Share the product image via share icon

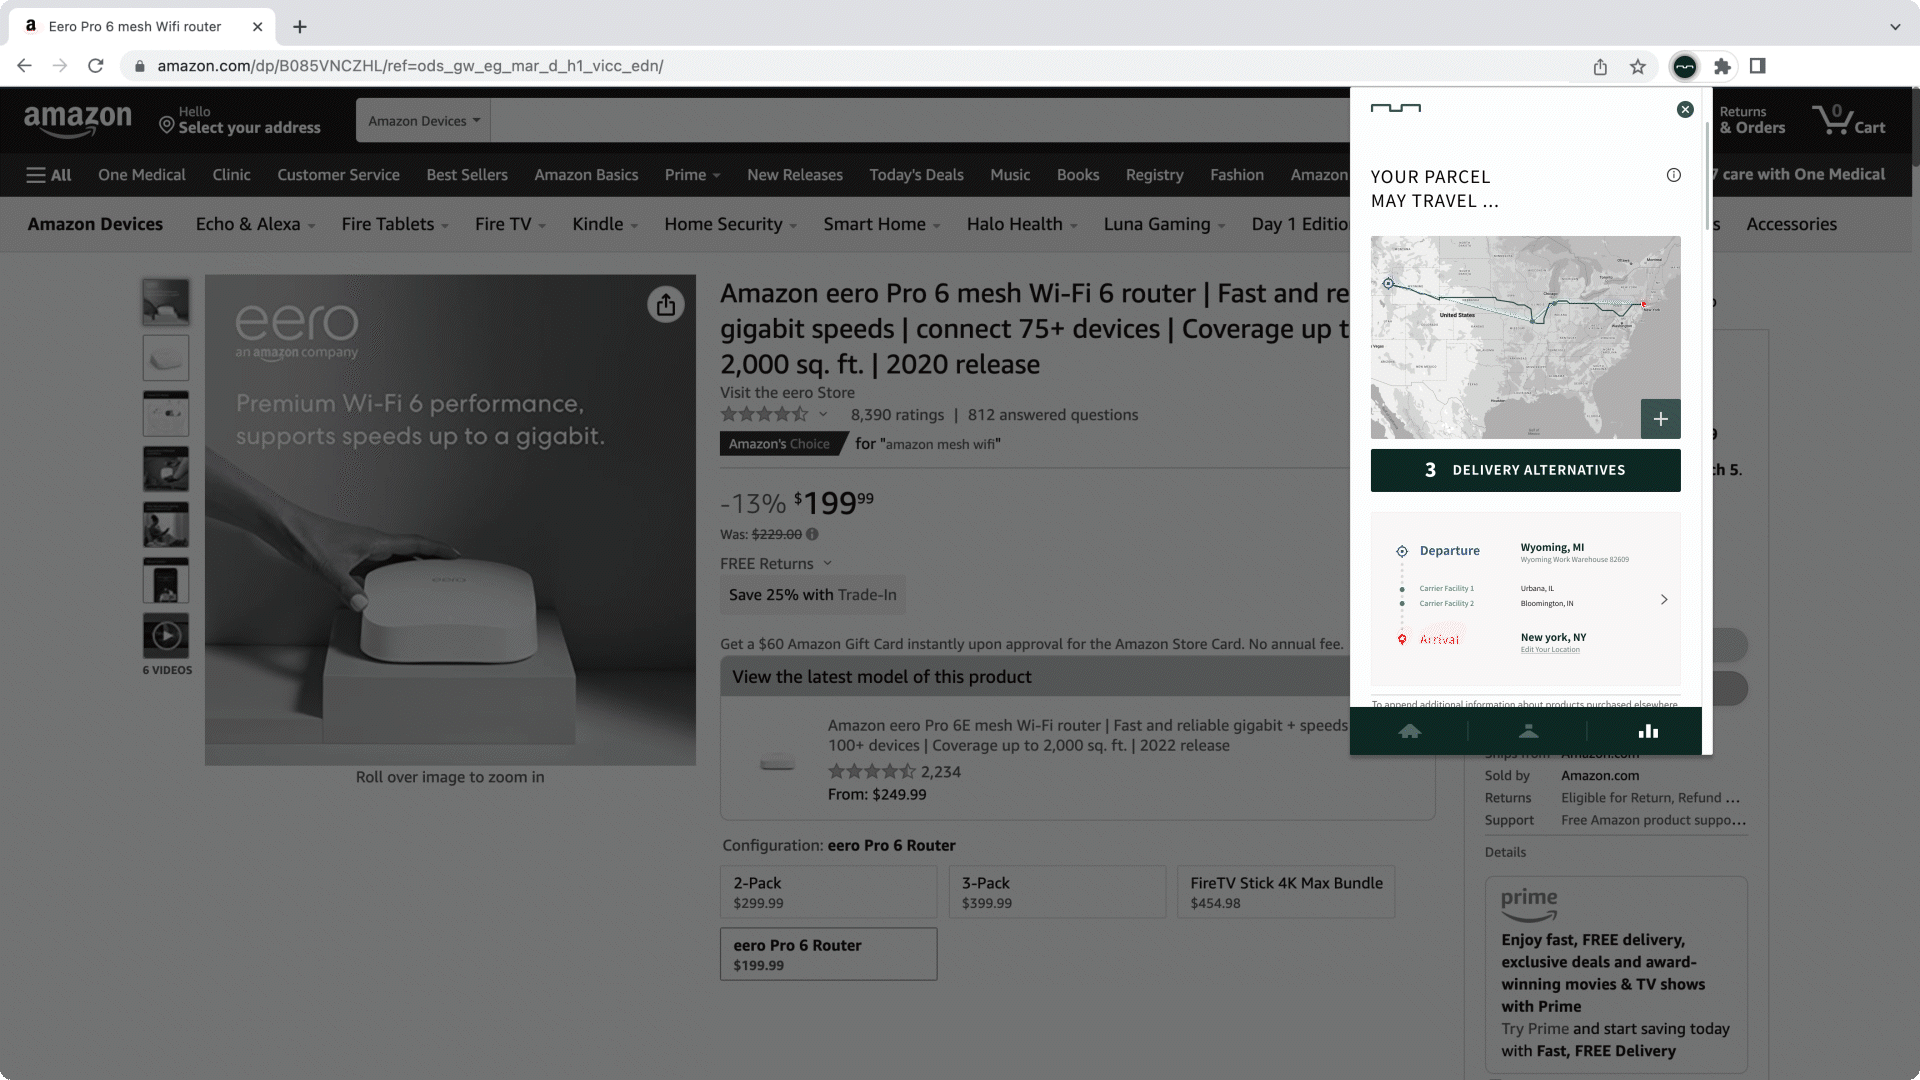(666, 305)
